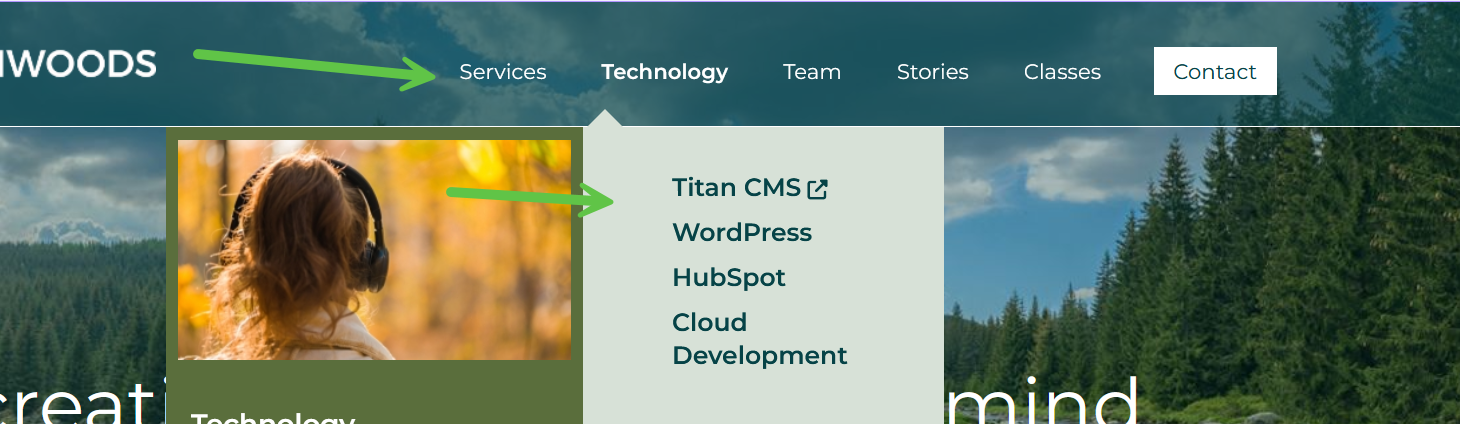Click external link icon beside Titan CMS
The width and height of the screenshot is (1460, 424).
point(818,189)
